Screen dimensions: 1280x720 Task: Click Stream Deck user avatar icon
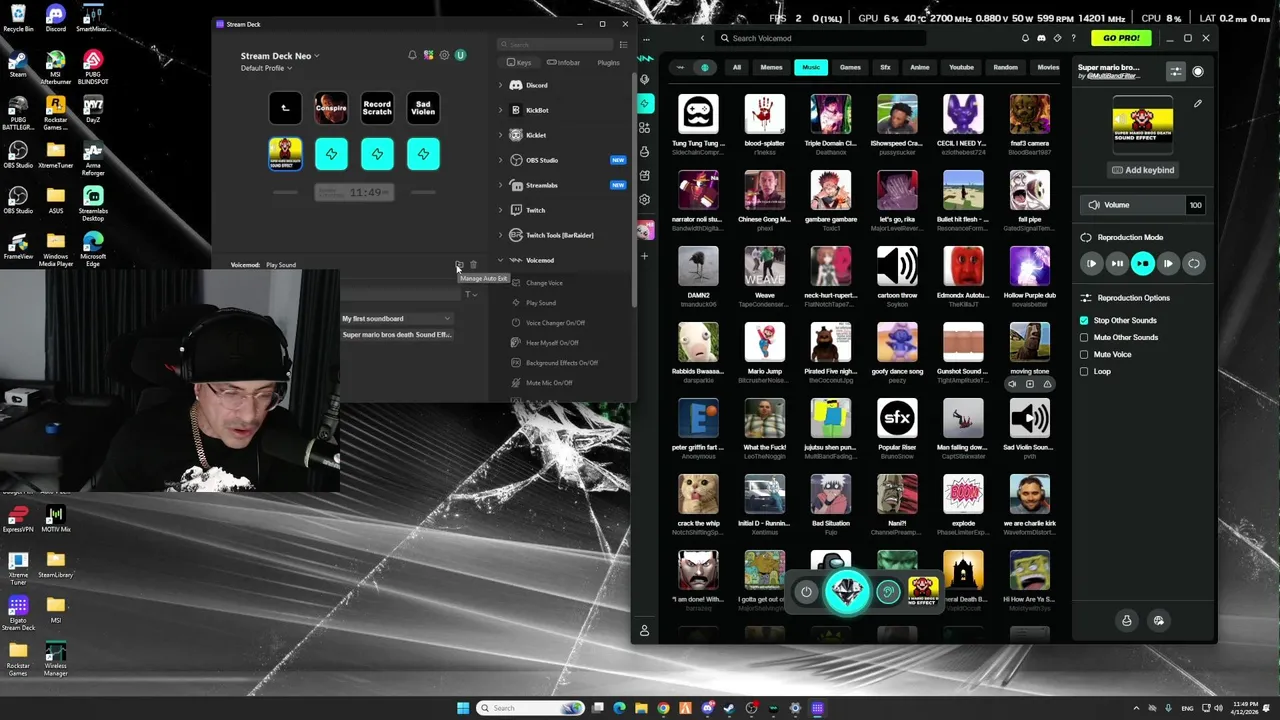(x=460, y=55)
